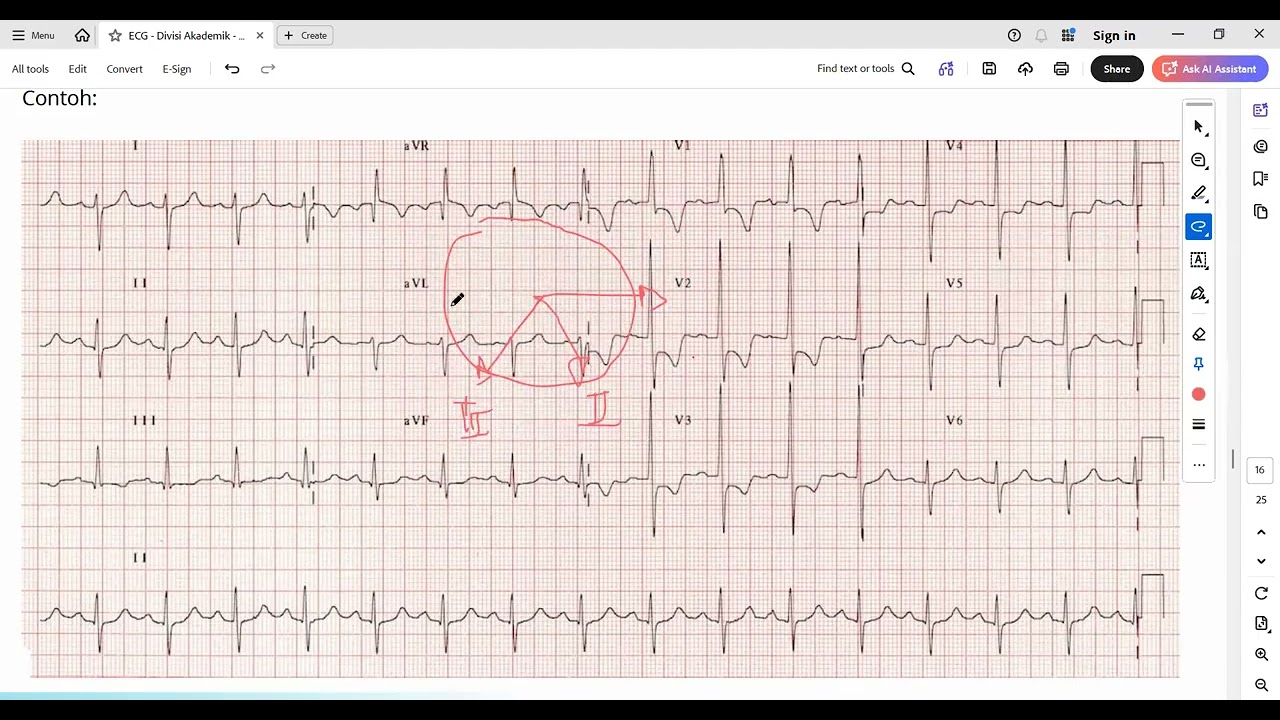Select the ECG - Divisi Akademik tab
1280x720 pixels.
[x=186, y=35]
